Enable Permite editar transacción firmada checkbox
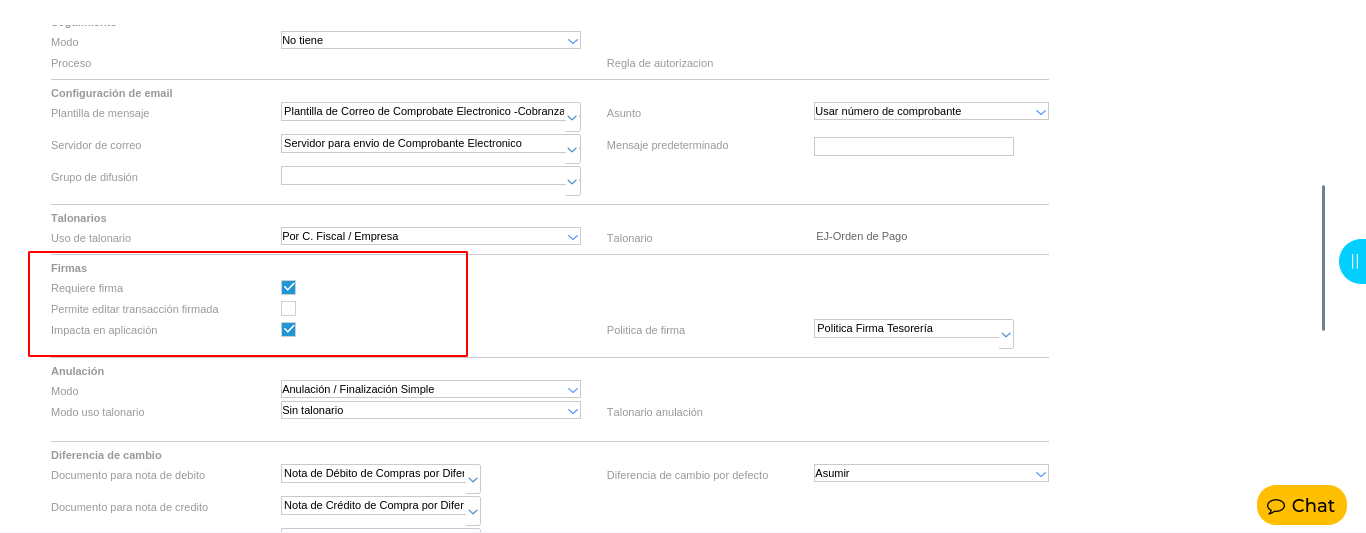Screen dimensions: 1366x533 [288, 309]
